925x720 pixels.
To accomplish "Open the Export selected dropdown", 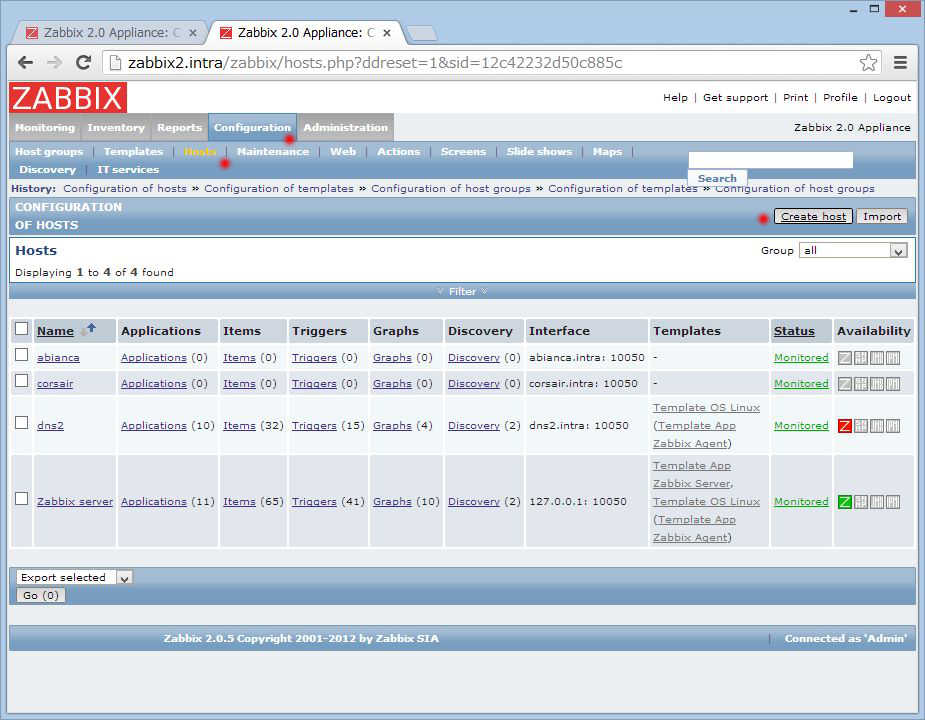I will (x=74, y=578).
